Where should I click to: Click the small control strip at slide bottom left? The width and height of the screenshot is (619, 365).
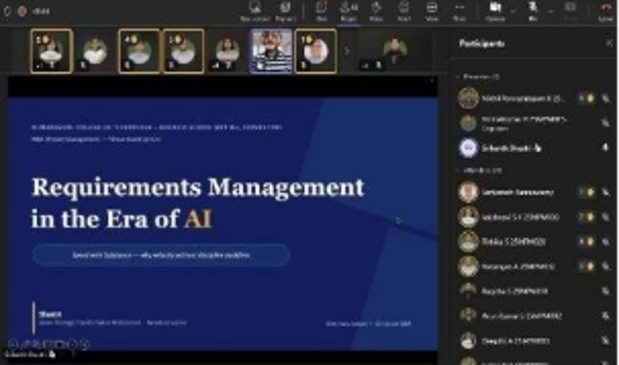coord(49,344)
